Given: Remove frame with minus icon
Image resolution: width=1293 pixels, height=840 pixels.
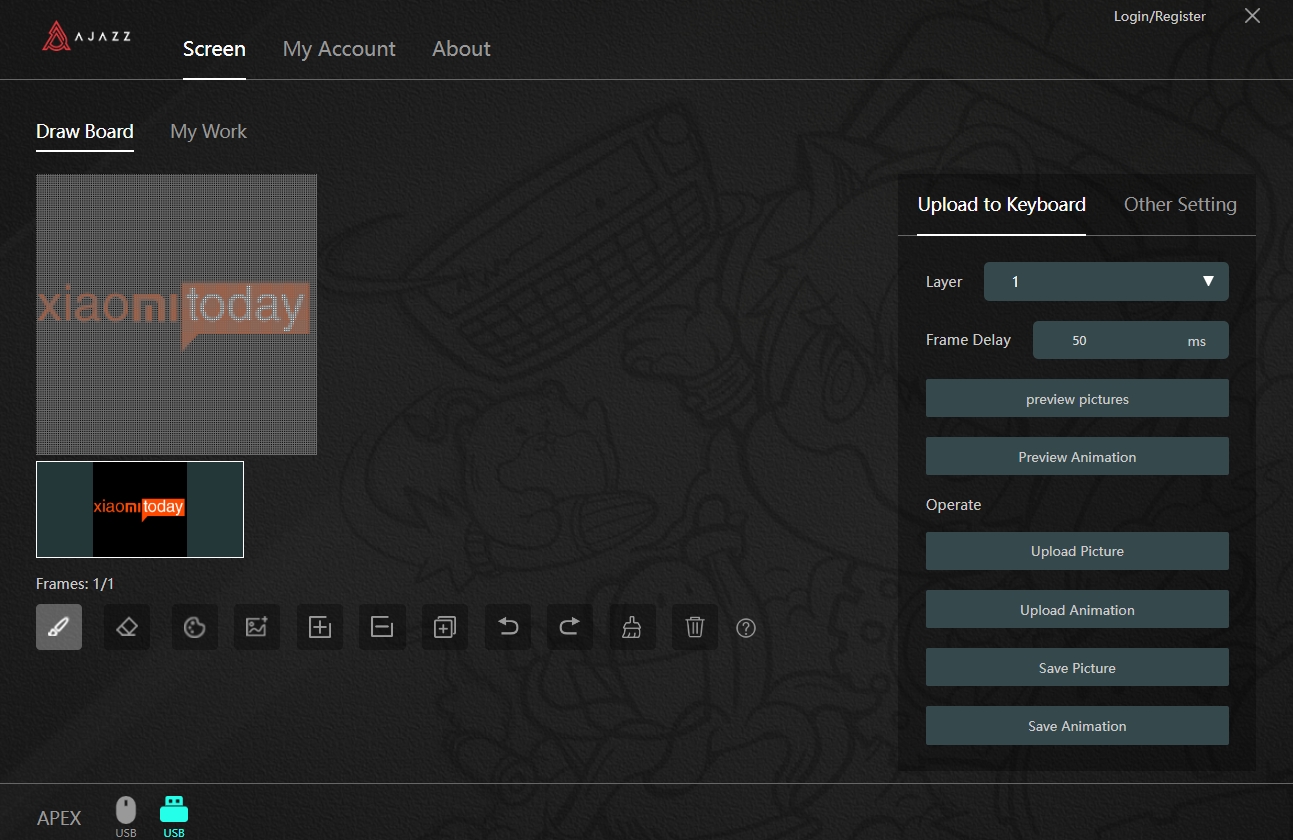Looking at the screenshot, I should [x=382, y=627].
